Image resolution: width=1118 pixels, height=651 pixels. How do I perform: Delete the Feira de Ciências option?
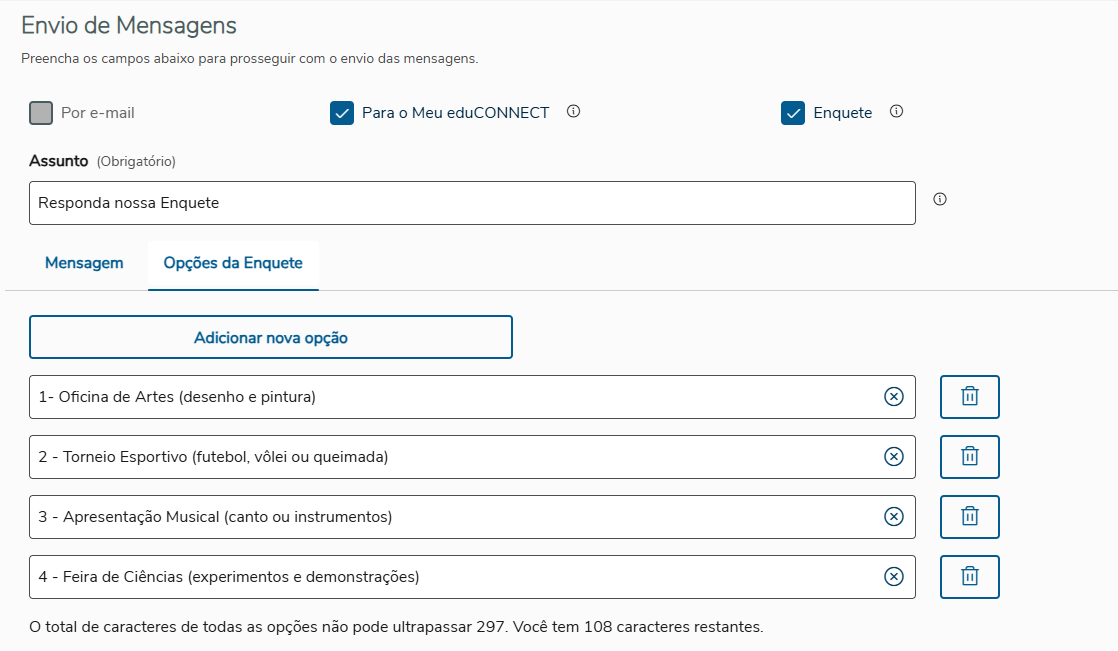tap(969, 577)
